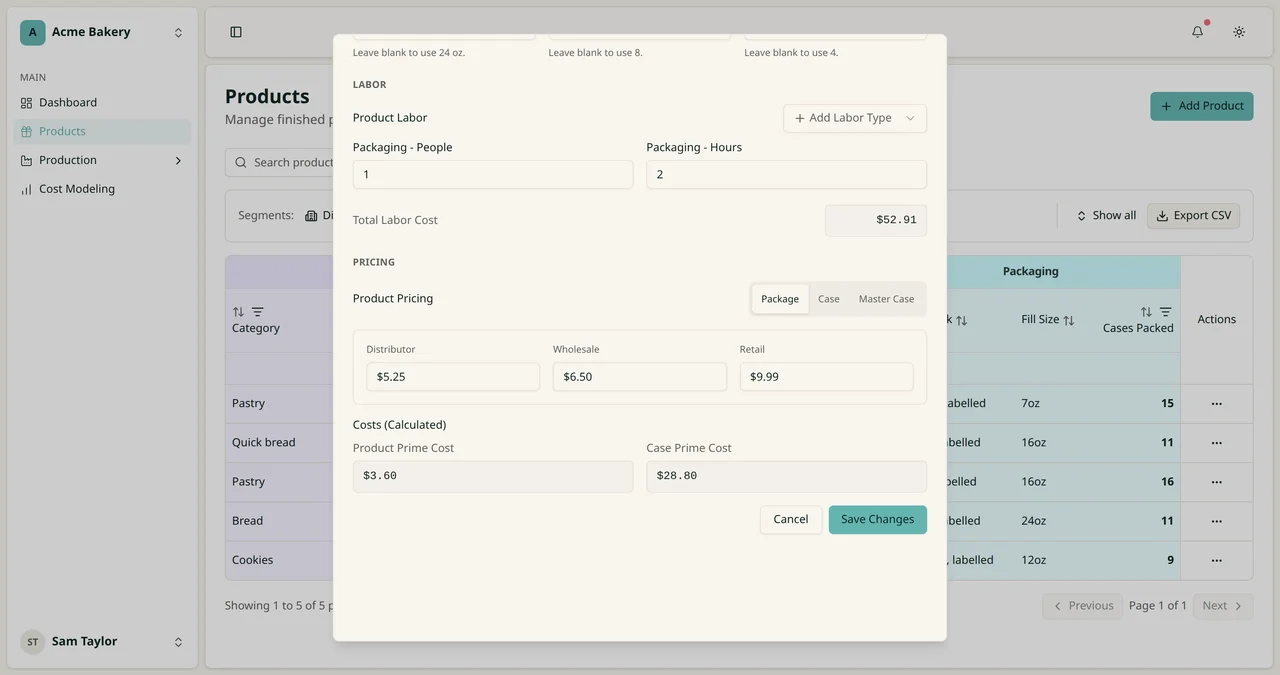Viewport: 1280px width, 675px height.
Task: Expand the Acme Bakery workspace switcher
Action: (178, 32)
